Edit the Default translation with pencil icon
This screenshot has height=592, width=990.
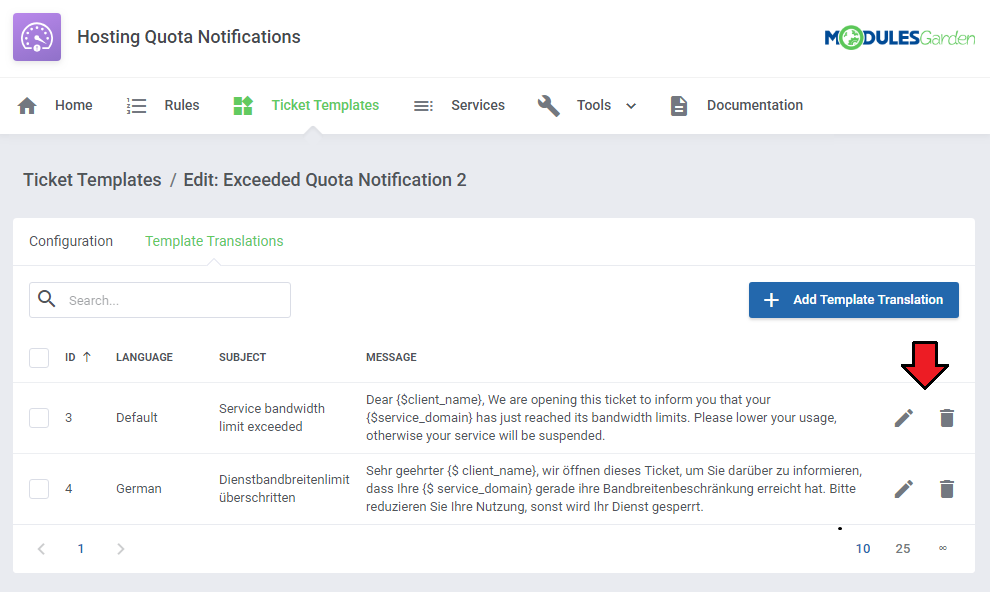tap(904, 418)
